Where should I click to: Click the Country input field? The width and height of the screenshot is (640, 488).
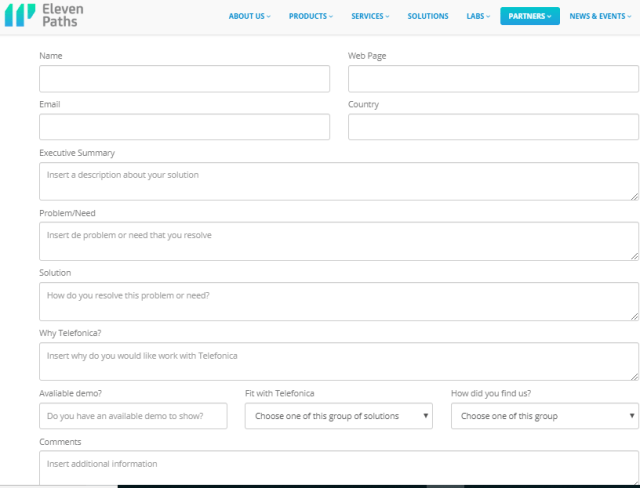pyautogui.click(x=493, y=127)
